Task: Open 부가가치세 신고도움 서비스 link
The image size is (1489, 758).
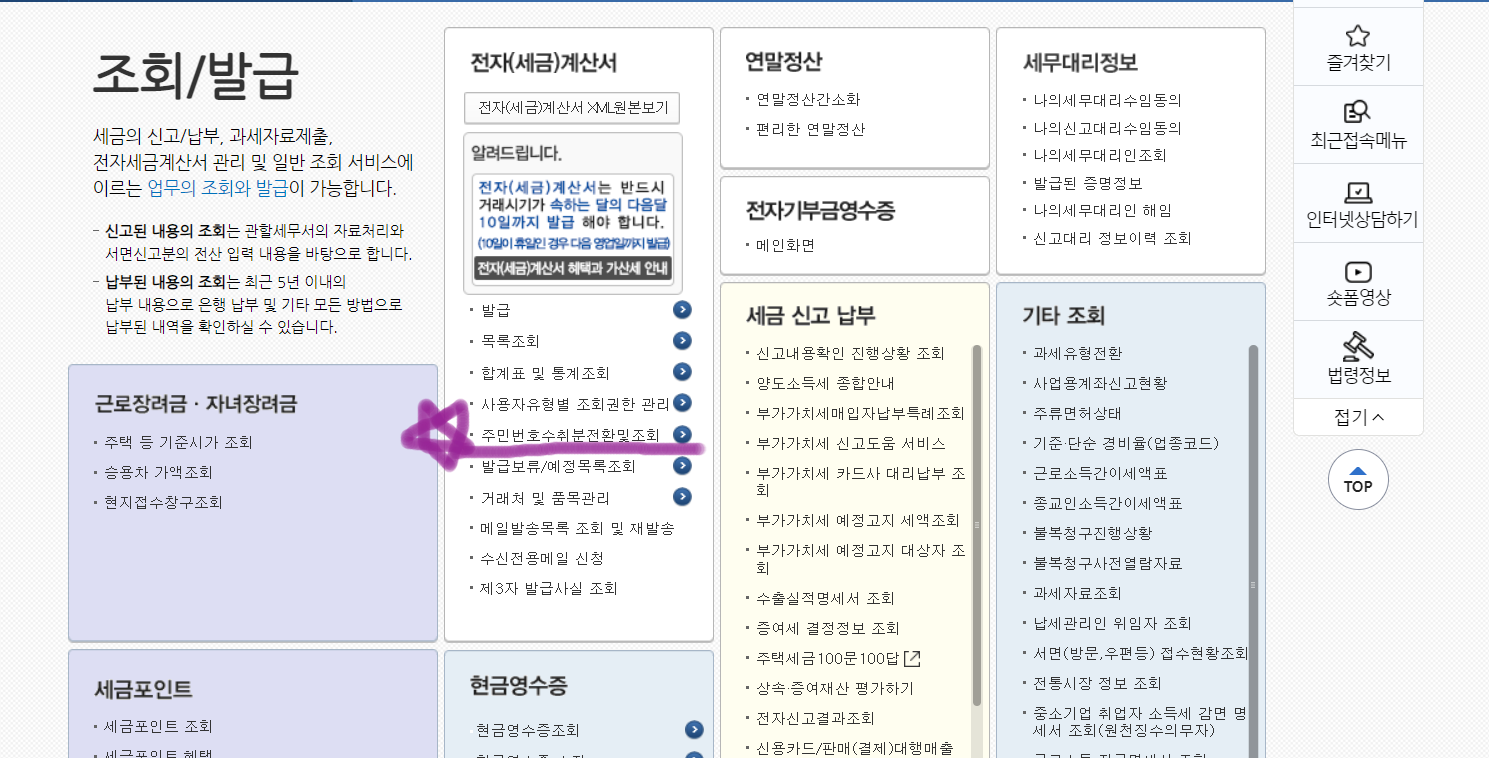Action: (x=850, y=443)
